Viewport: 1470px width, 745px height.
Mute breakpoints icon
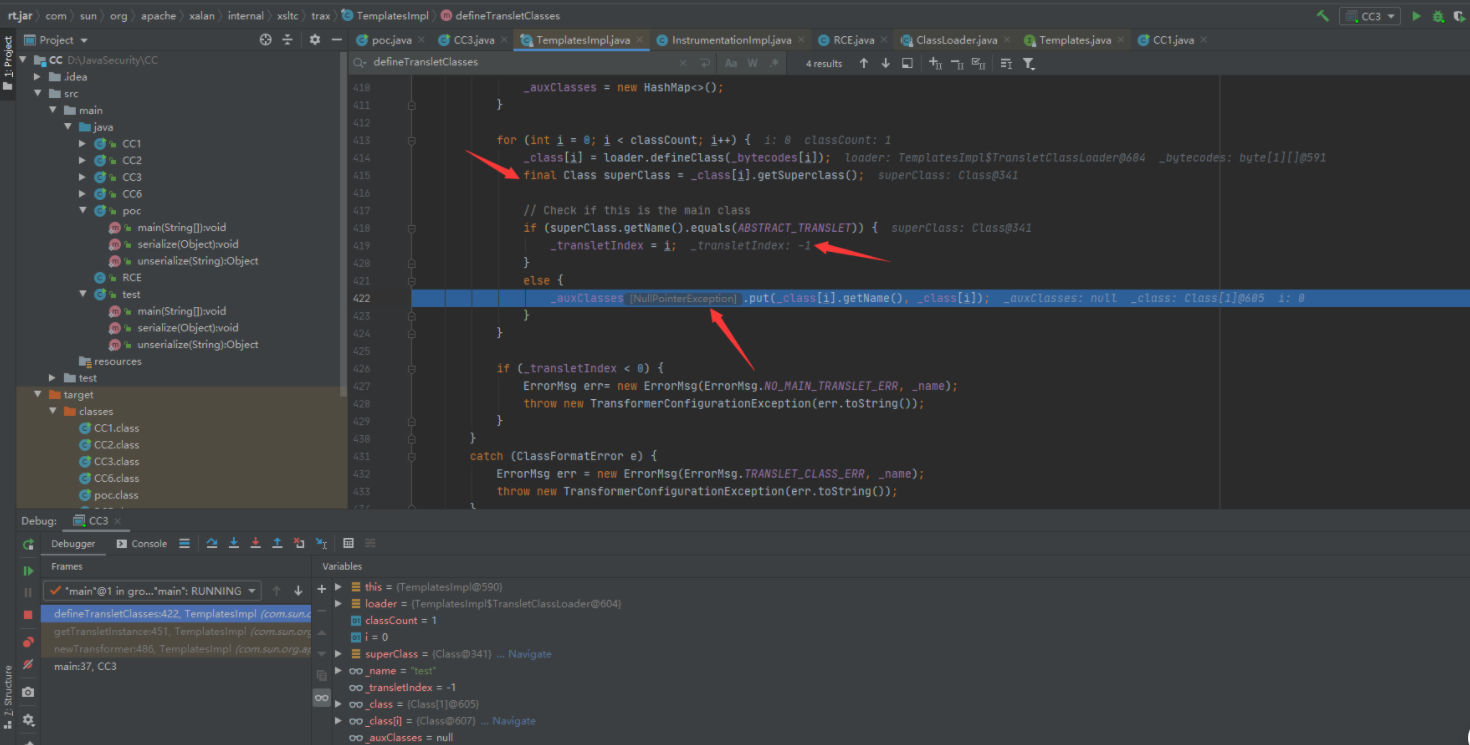[x=28, y=664]
